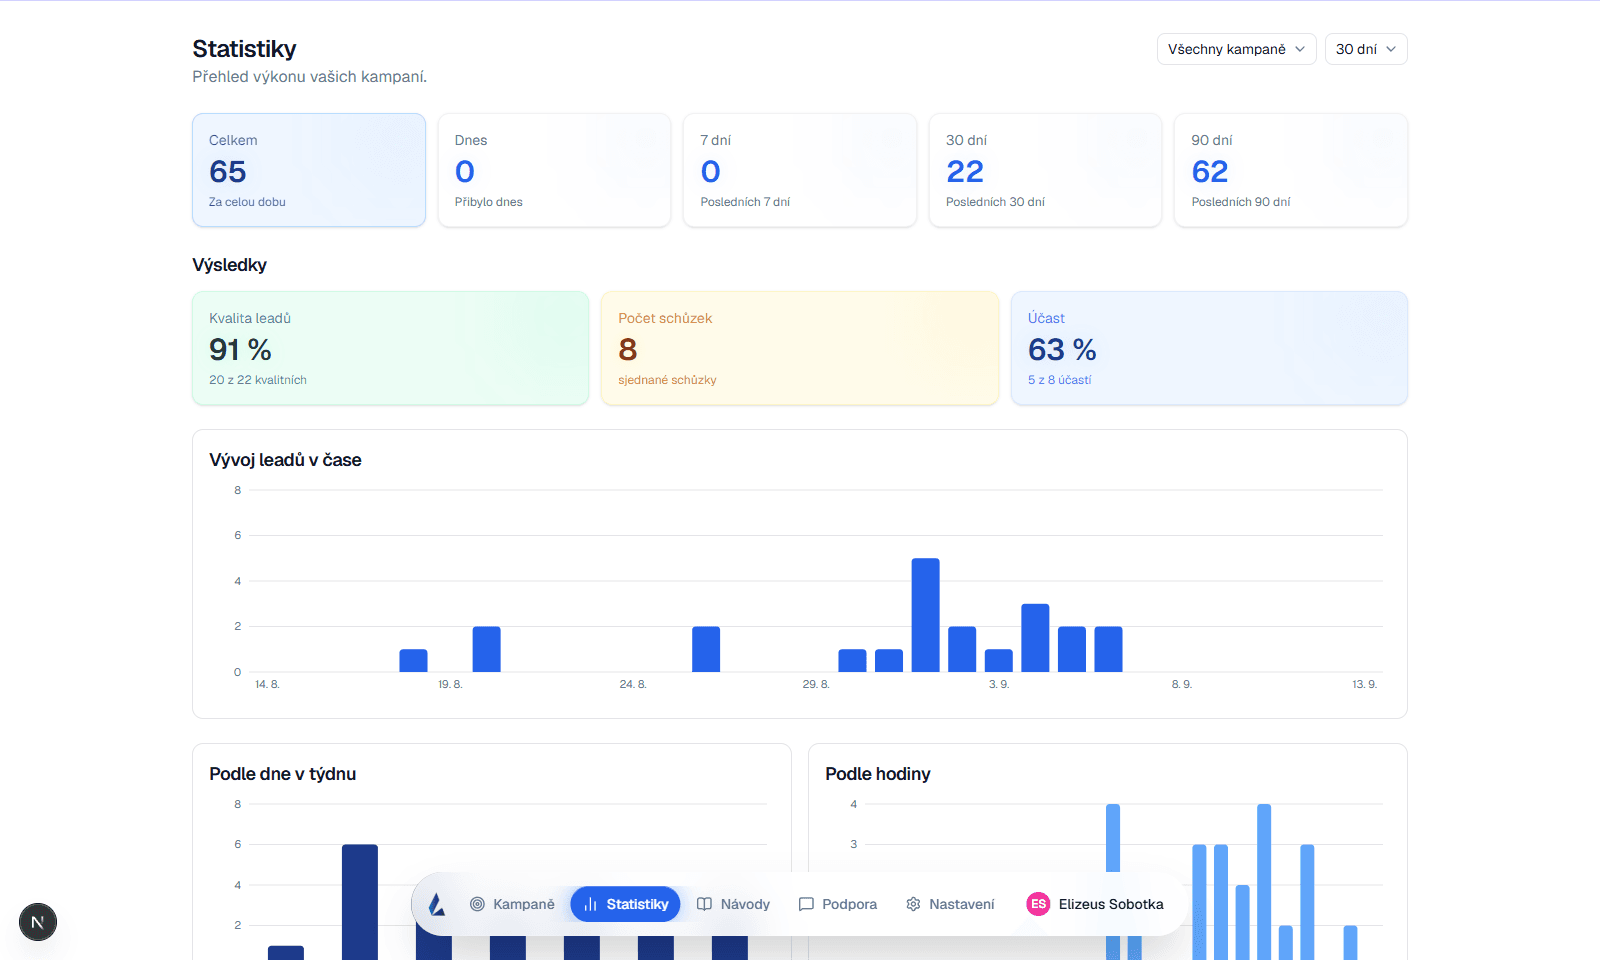1600x960 pixels.
Task: Click the Návody book icon
Action: [704, 904]
